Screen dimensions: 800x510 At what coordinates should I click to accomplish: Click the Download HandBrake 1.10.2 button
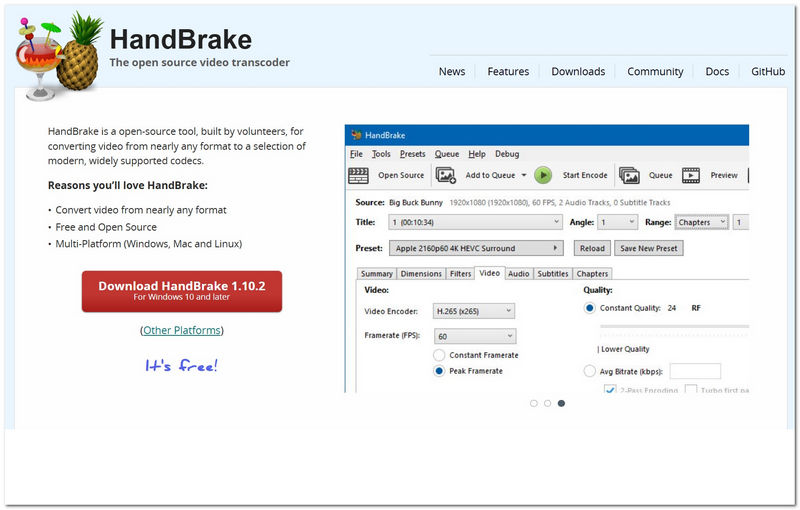tap(182, 291)
